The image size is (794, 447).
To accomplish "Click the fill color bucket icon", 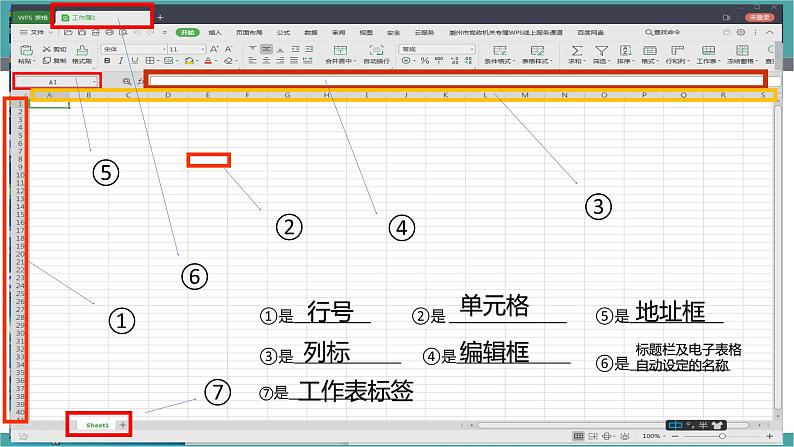I will [x=189, y=61].
